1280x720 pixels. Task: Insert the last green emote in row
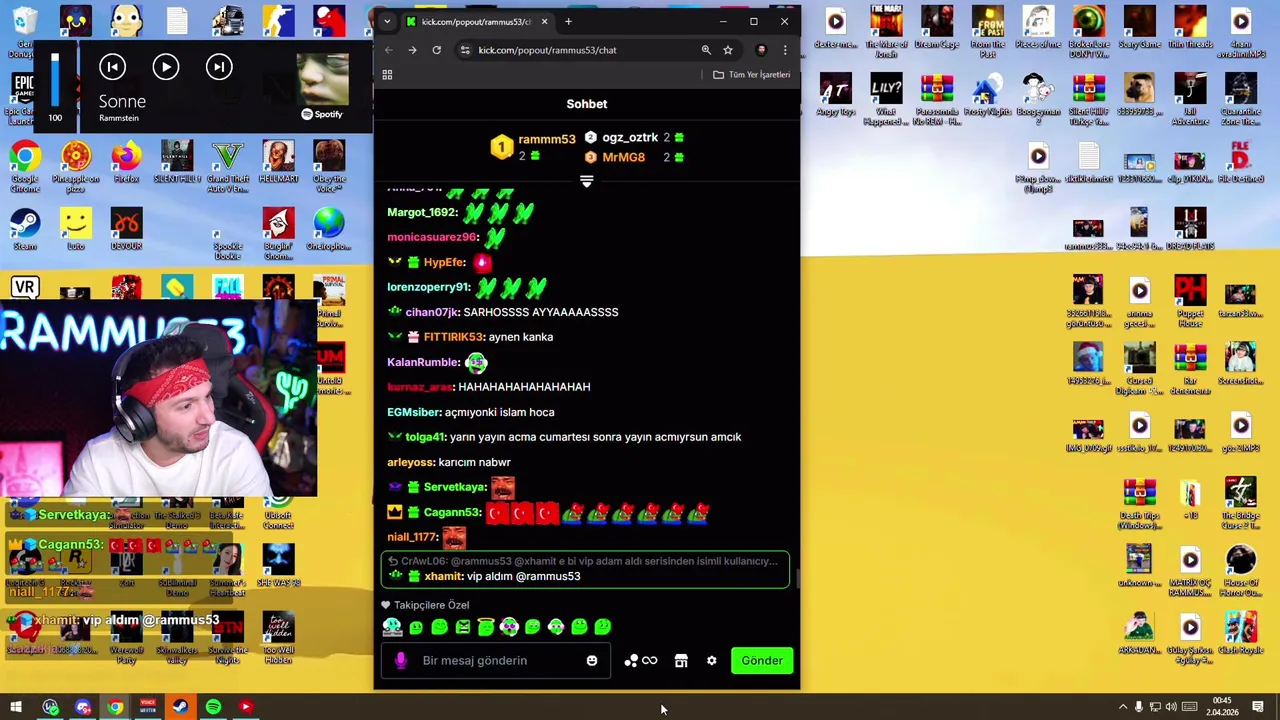click(x=602, y=627)
